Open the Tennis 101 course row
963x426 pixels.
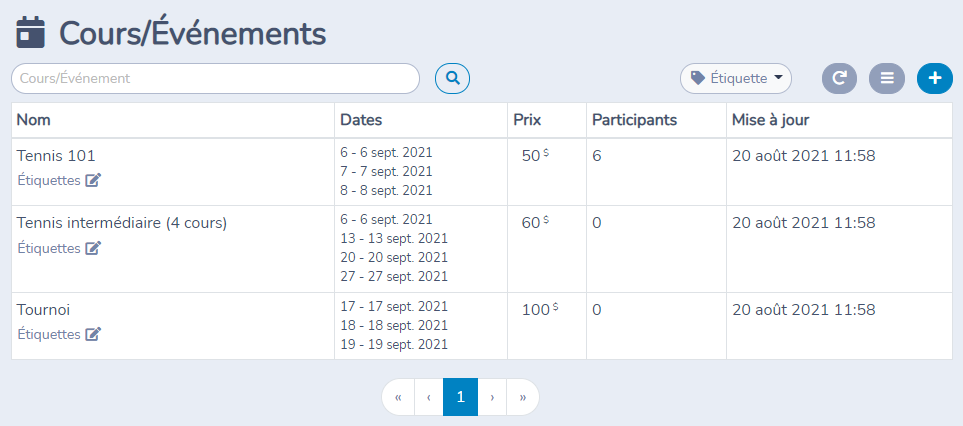click(x=482, y=172)
